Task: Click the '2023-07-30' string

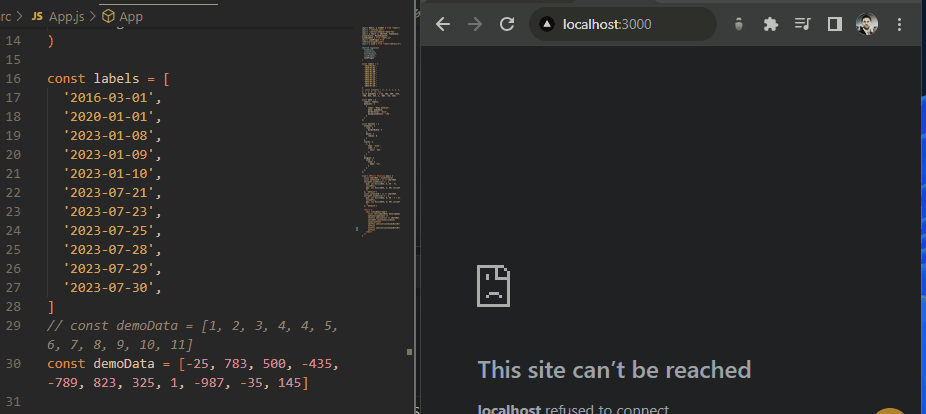Action: point(109,288)
